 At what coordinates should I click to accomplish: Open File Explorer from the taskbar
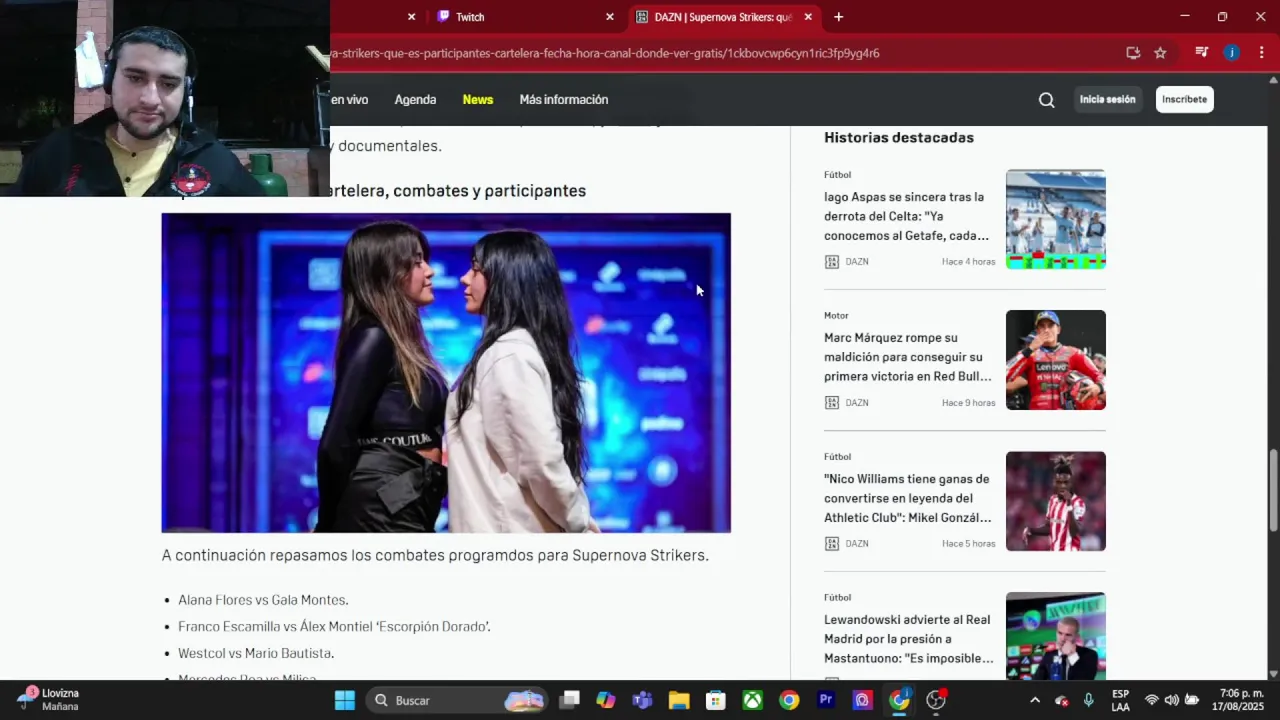[679, 700]
